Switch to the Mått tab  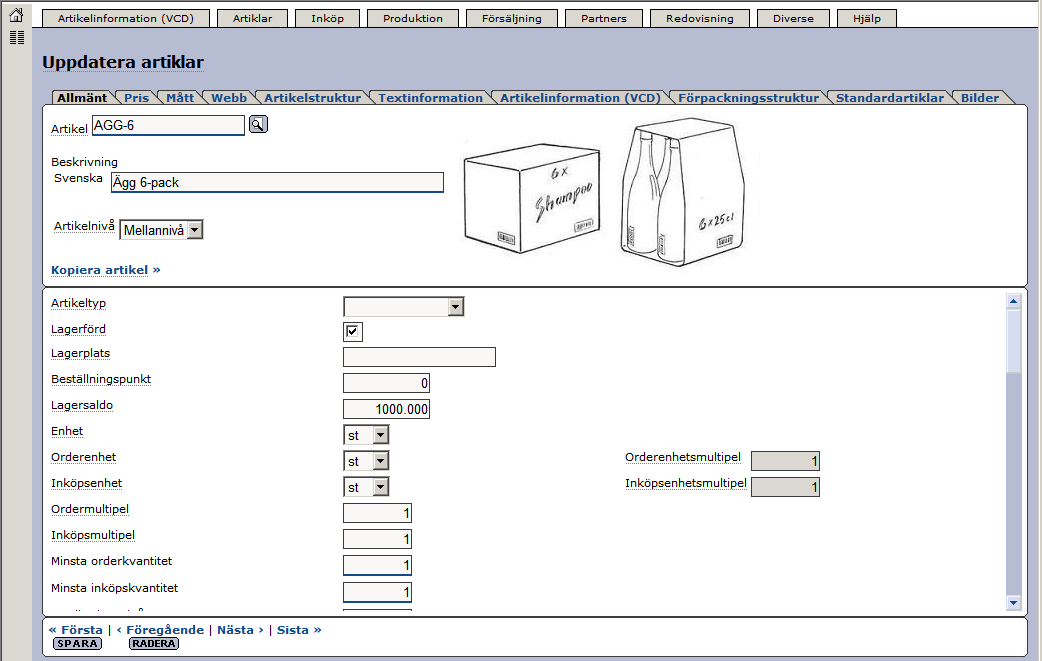(x=180, y=98)
